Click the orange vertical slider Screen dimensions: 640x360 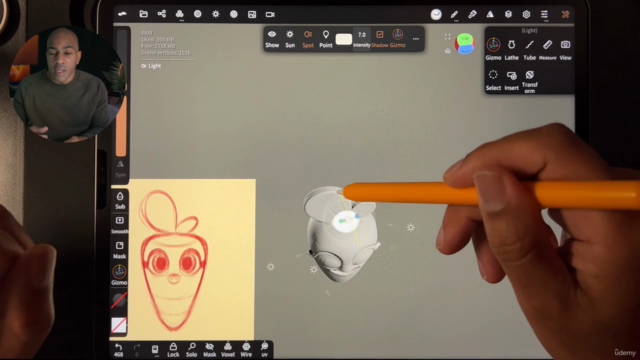121,126
